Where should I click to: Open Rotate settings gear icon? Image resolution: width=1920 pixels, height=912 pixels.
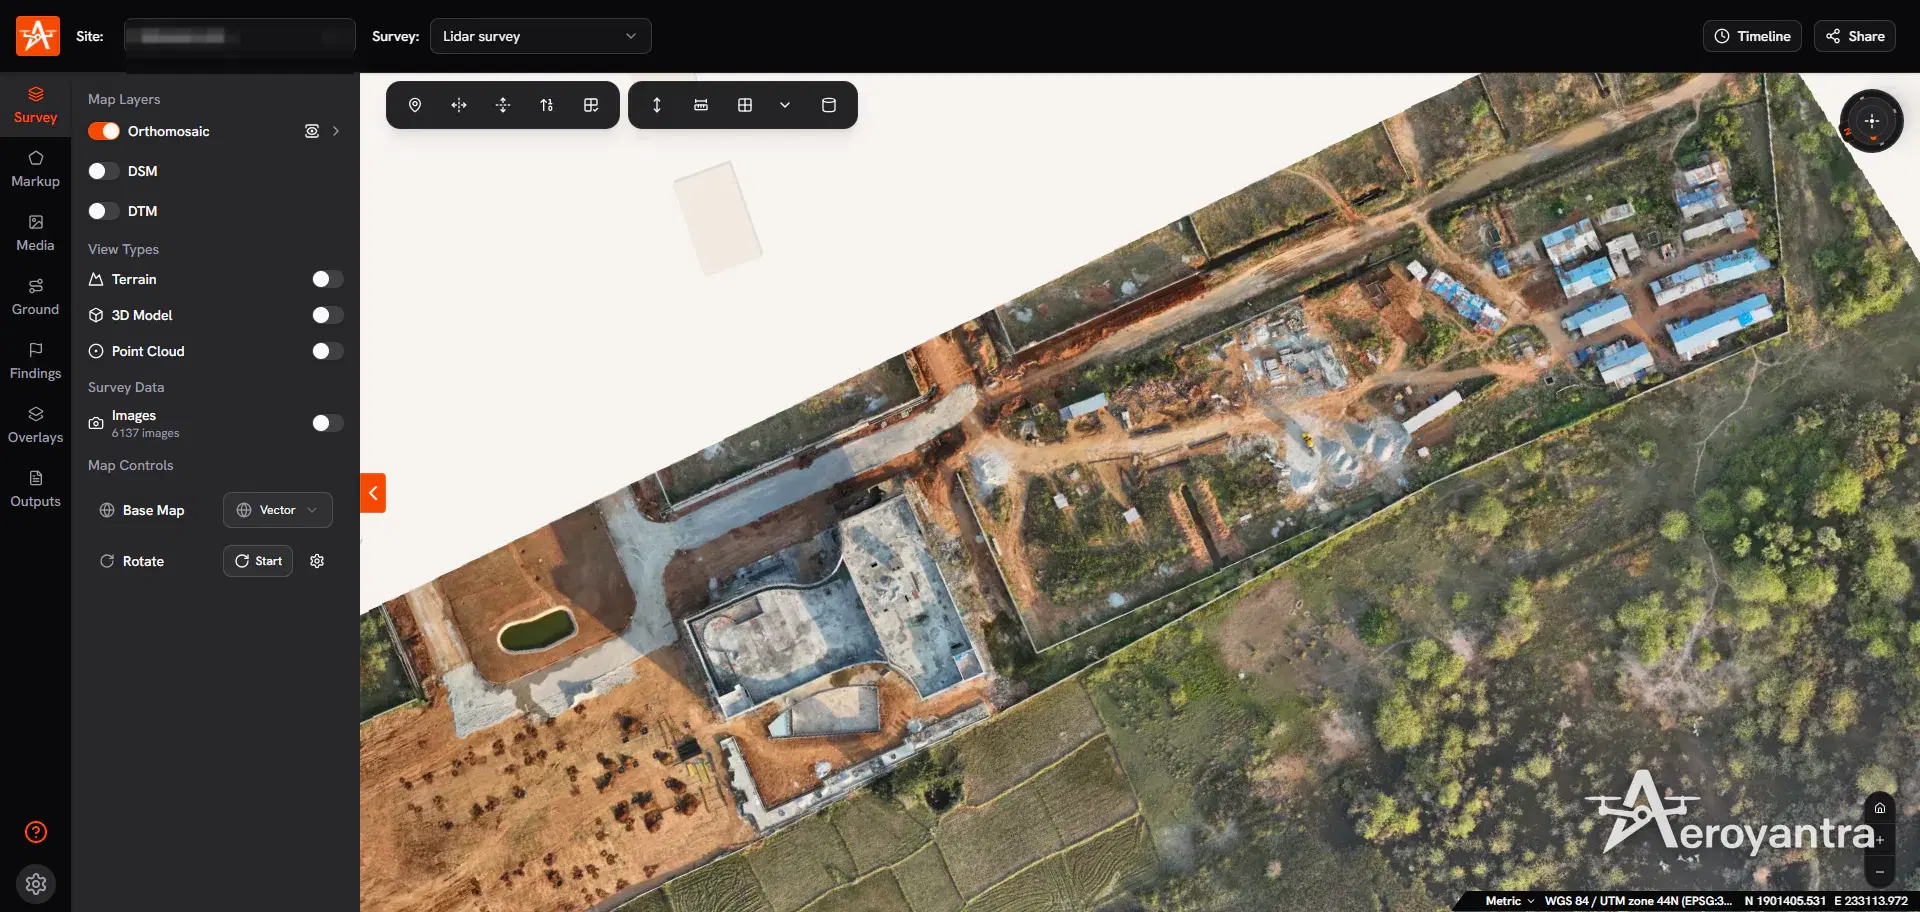[x=317, y=561]
